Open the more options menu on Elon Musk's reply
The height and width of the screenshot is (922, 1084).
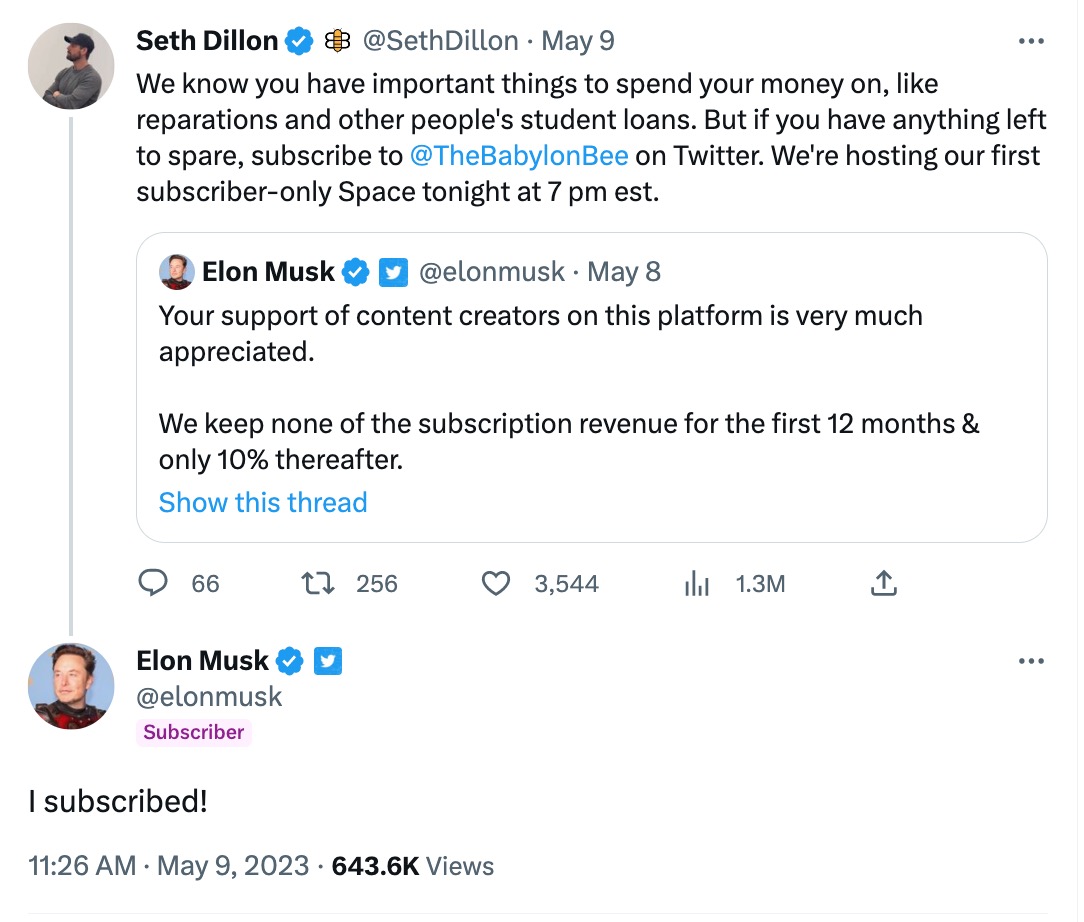point(1031,660)
